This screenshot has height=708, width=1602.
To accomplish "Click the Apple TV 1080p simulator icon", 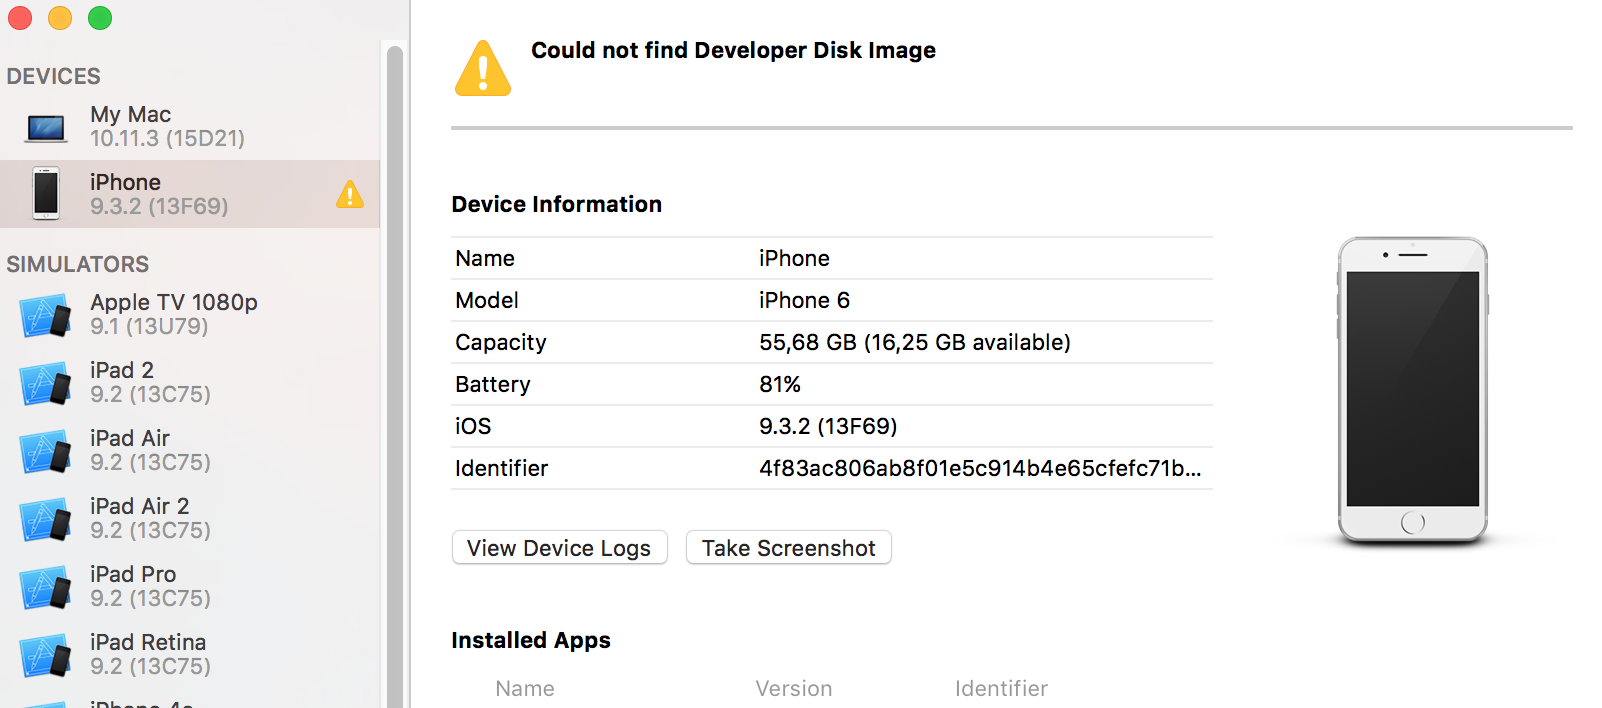I will click(45, 316).
